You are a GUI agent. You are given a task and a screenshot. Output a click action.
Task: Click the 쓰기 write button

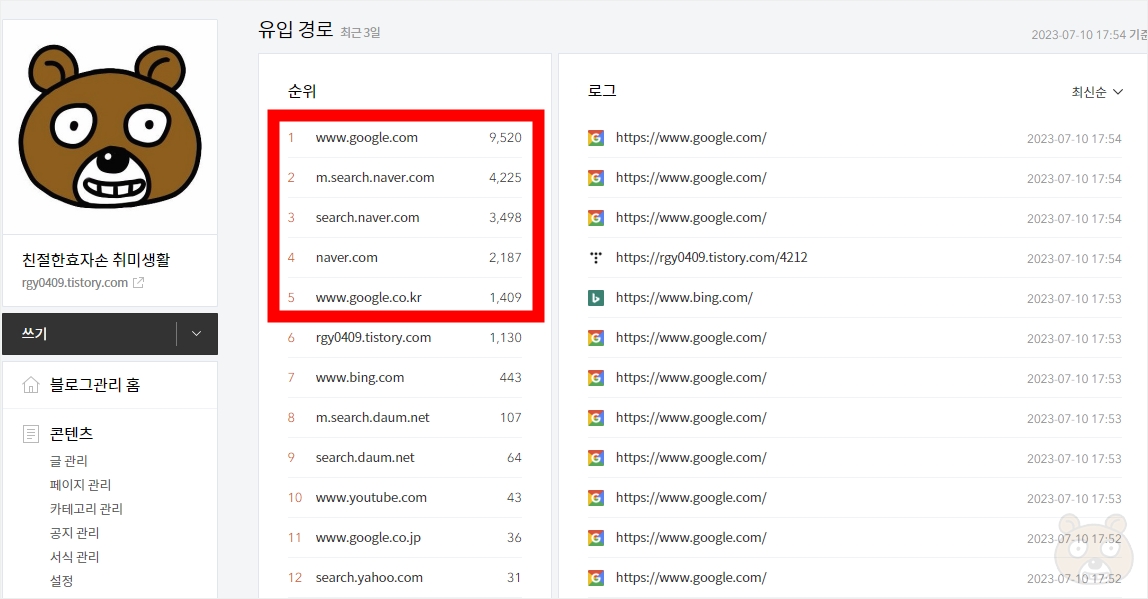(x=89, y=334)
